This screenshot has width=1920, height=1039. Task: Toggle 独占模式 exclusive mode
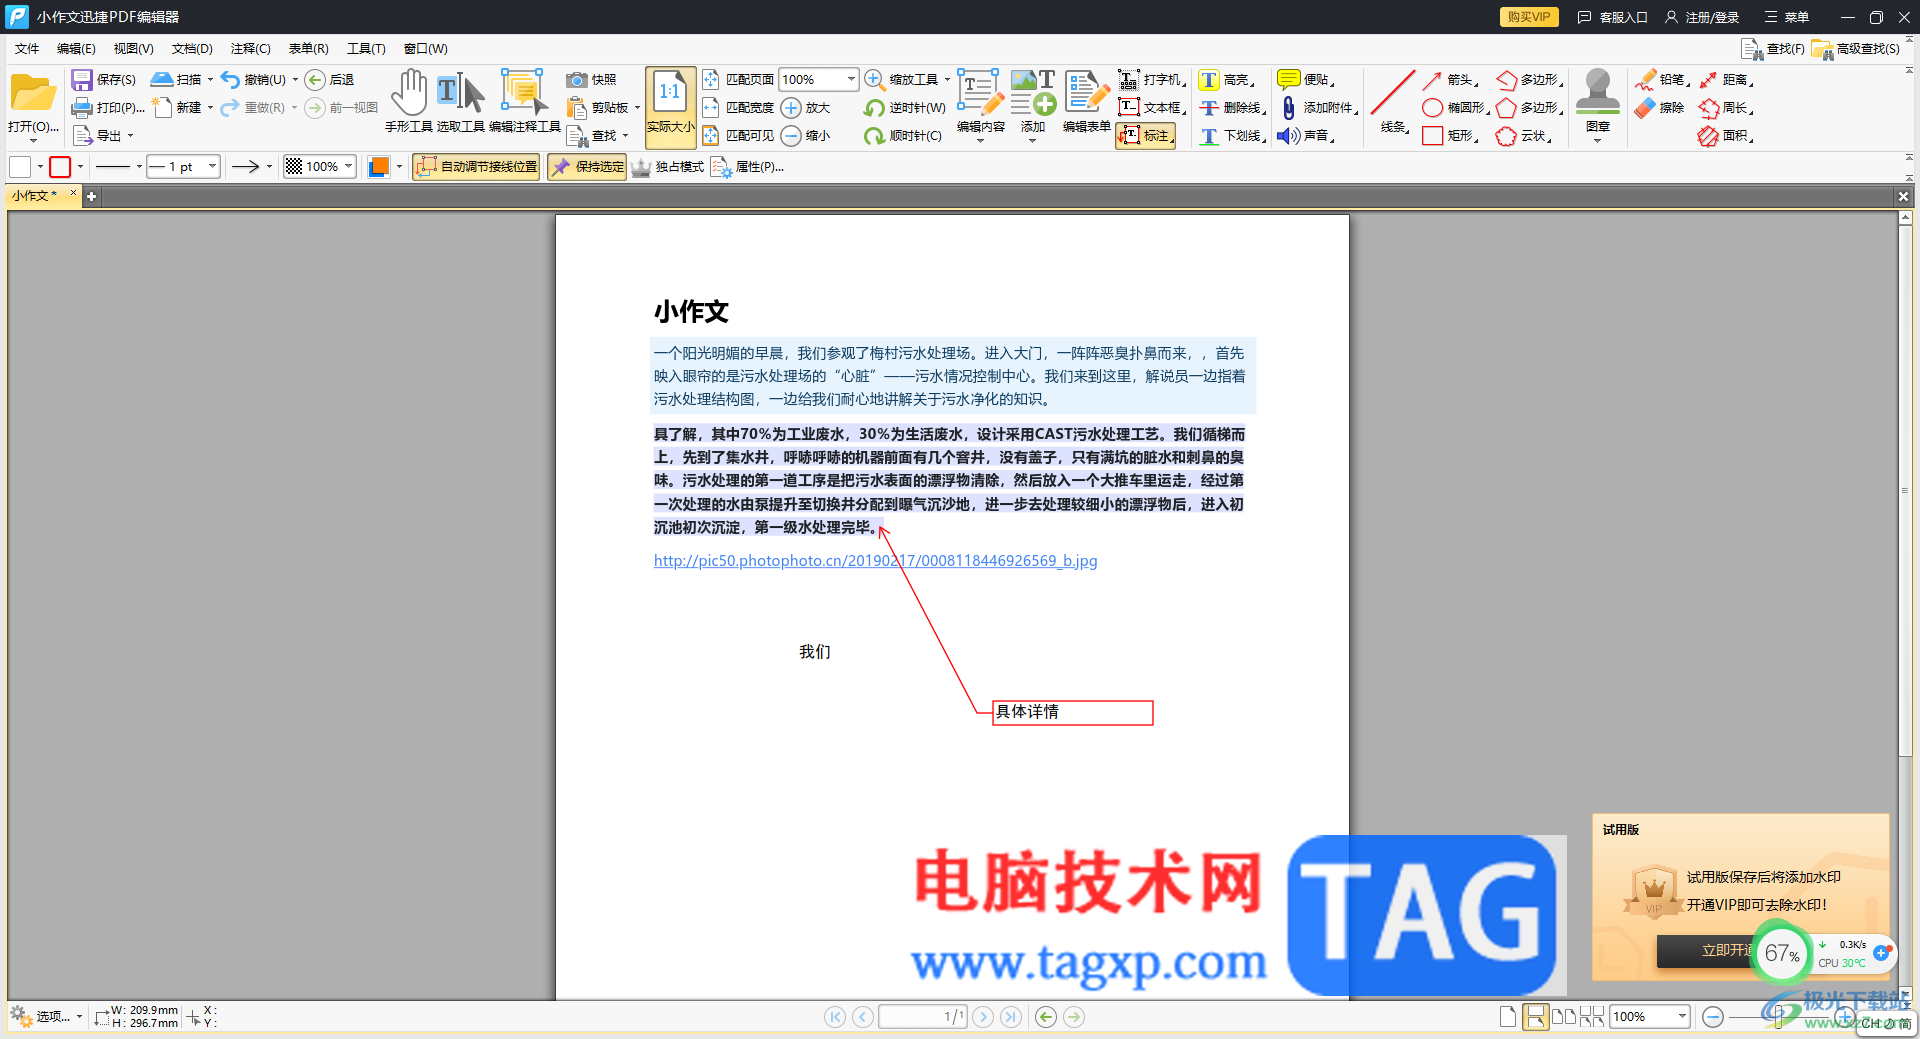(x=667, y=167)
